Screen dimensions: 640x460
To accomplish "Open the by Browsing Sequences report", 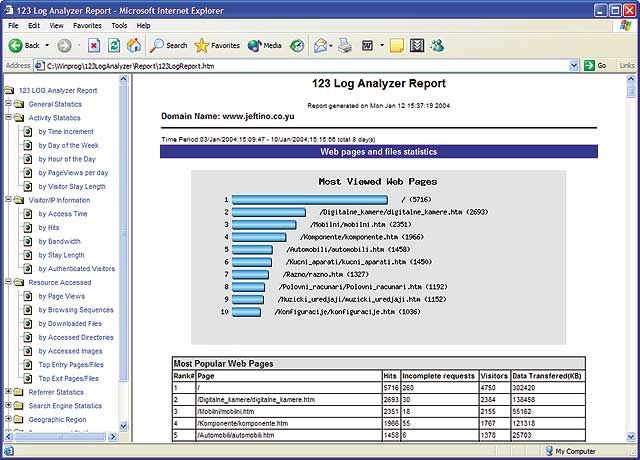I will coord(76,310).
